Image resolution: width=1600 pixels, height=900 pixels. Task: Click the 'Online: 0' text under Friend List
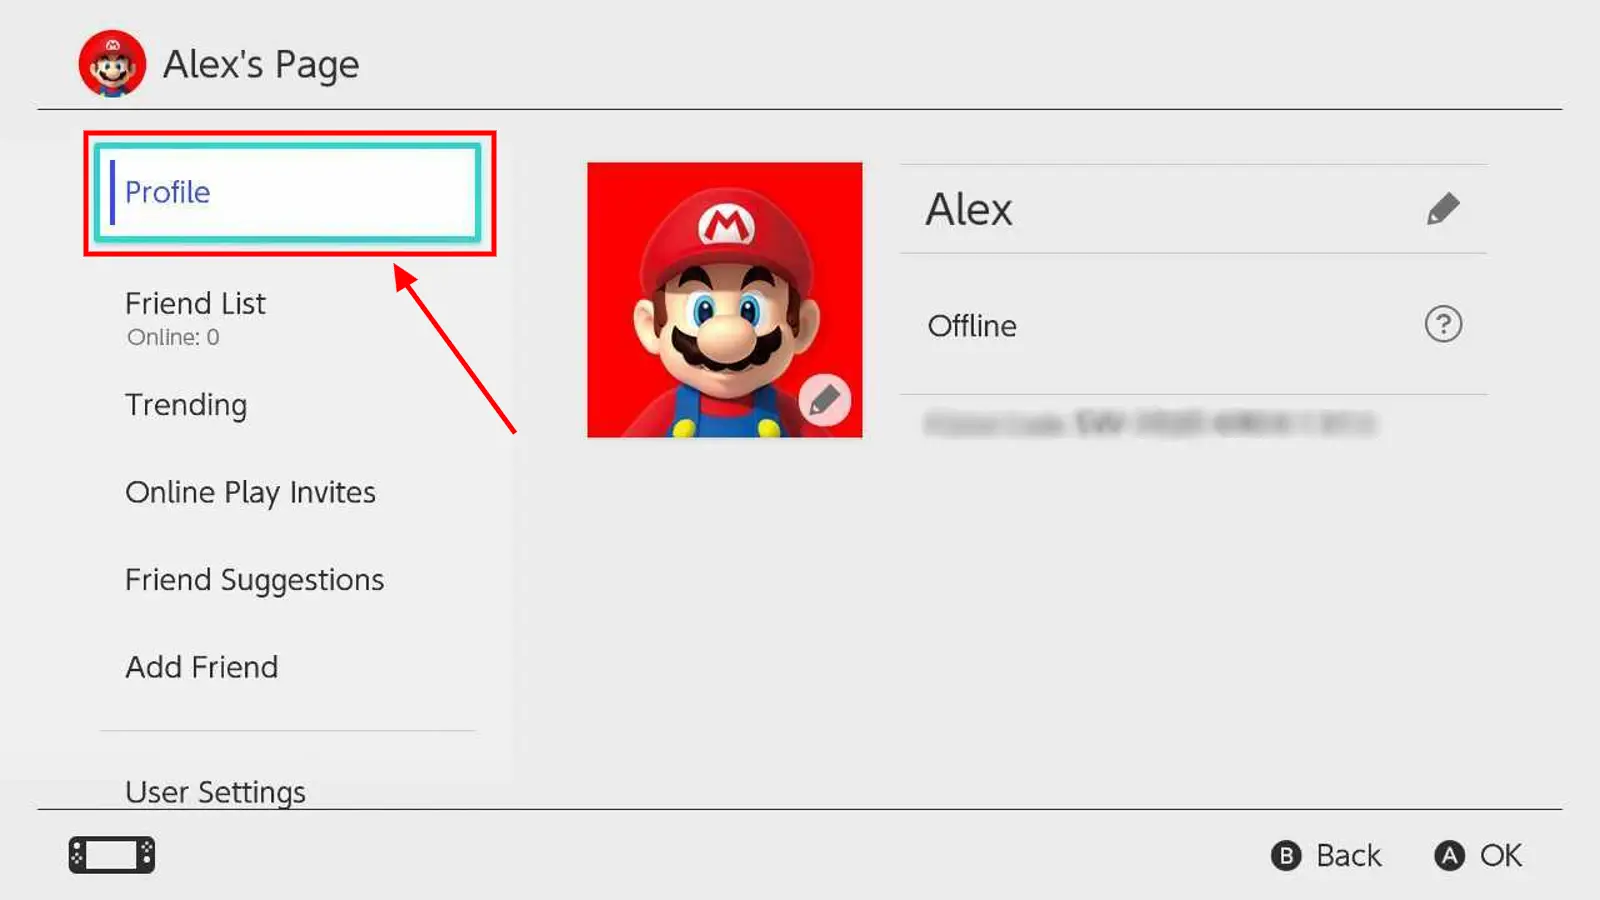click(x=173, y=337)
